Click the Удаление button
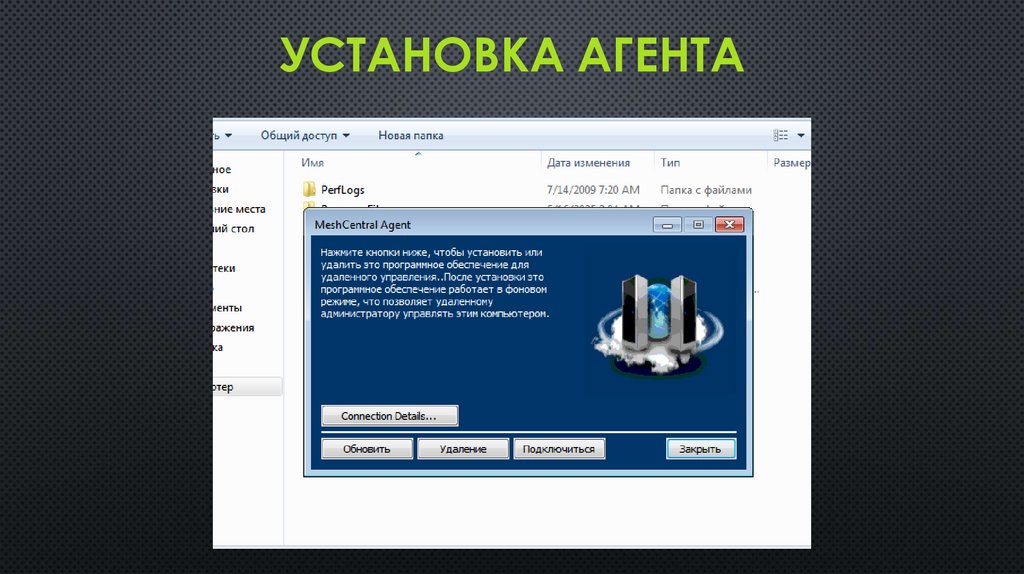This screenshot has height=574, width=1024. pos(462,449)
